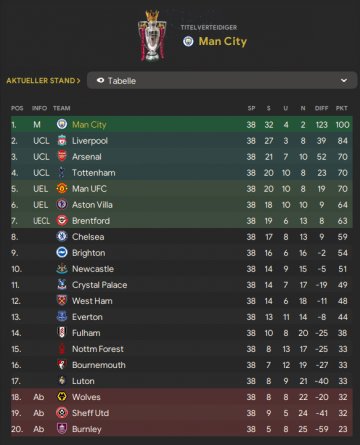The image size is (360, 445).
Task: Expand the Tabelle dropdown chevron
Action: coord(344,80)
